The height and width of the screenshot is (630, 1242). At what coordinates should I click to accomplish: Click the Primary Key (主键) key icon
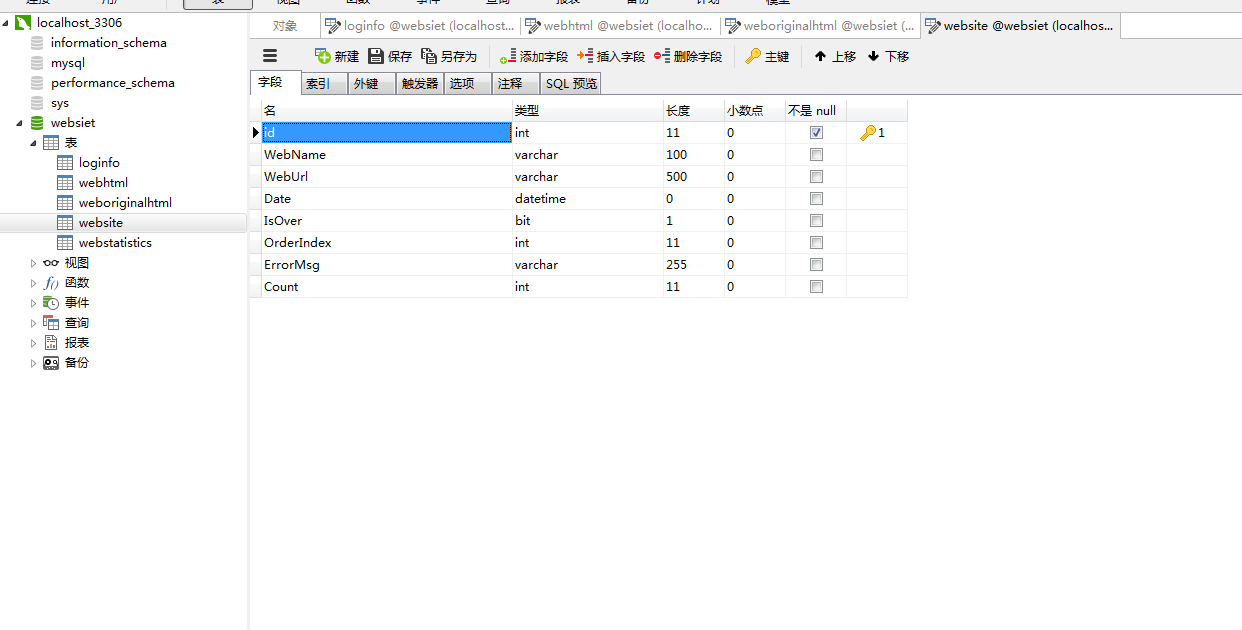(x=753, y=56)
